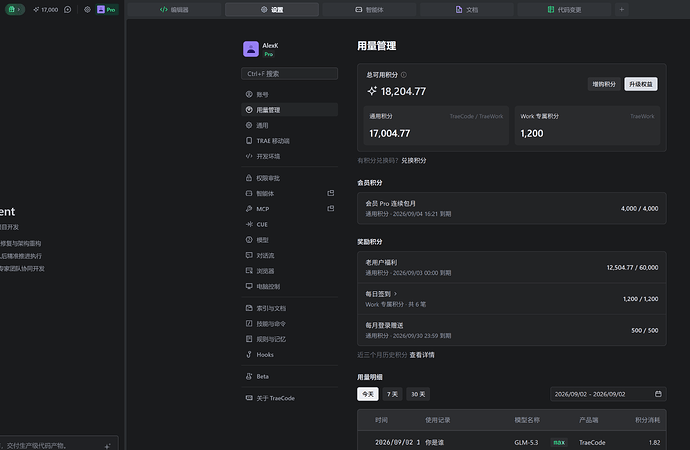690x450 pixels.
Task: Open the MCP settings page
Action: click(x=289, y=209)
